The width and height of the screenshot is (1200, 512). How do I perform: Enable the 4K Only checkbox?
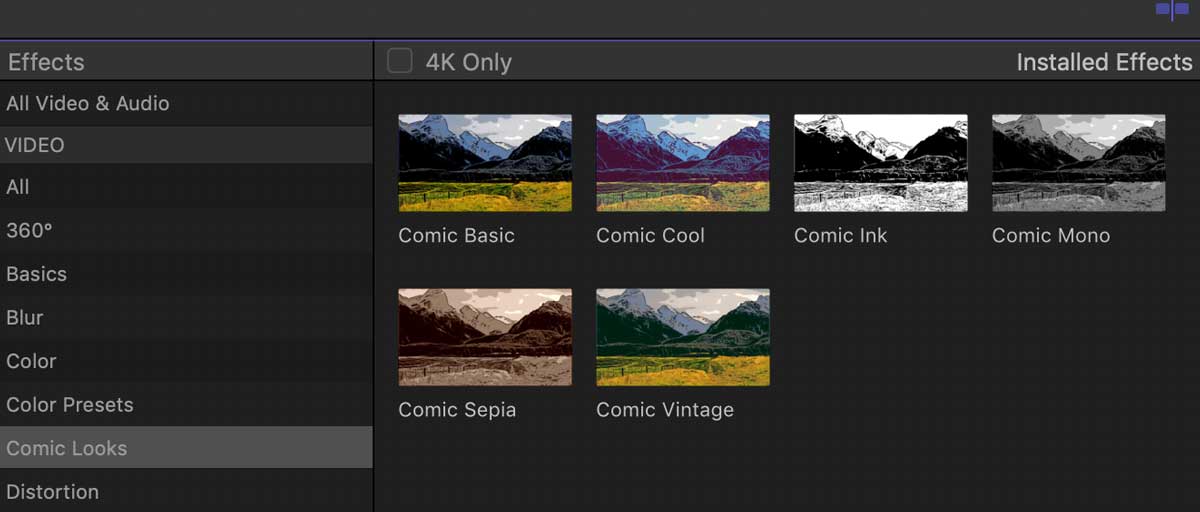coord(400,61)
